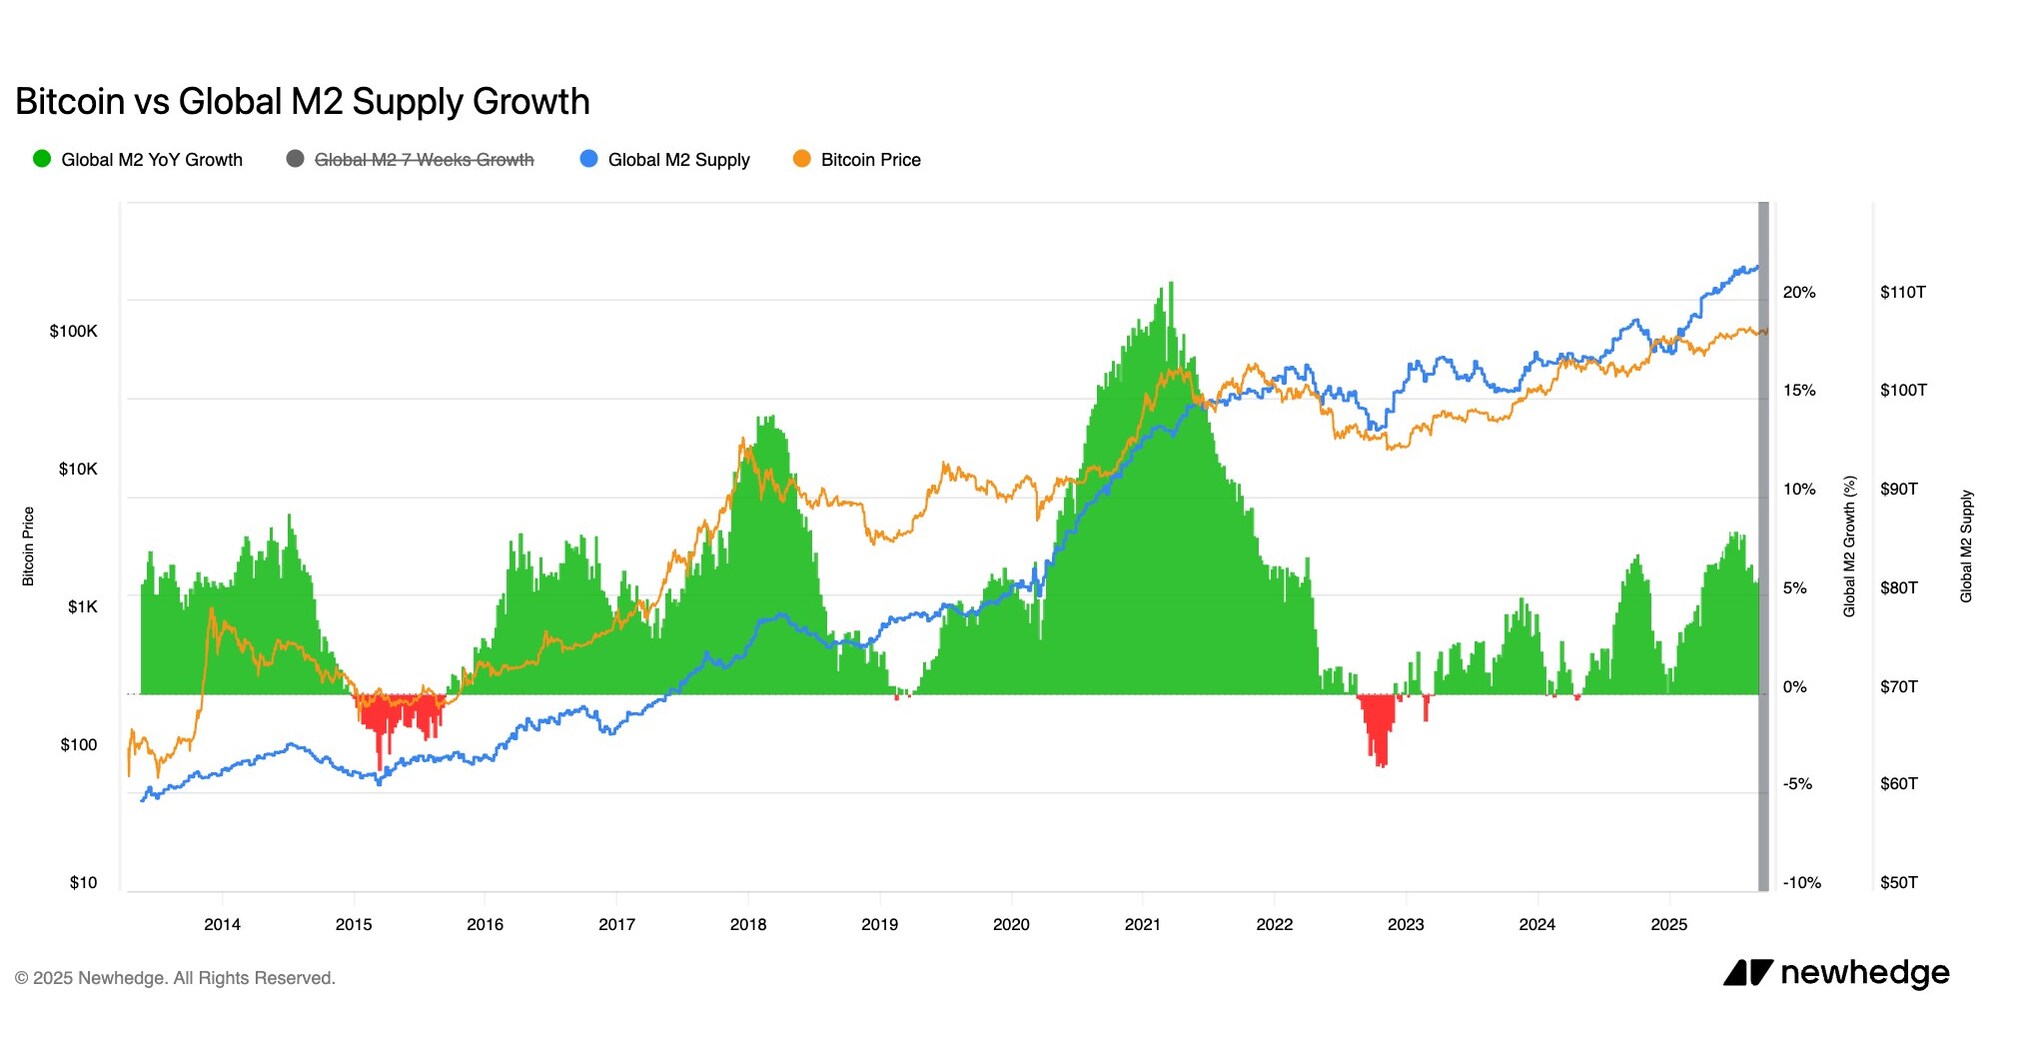The height and width of the screenshot is (1060, 2023).
Task: Click the Newhedge logo mark icon
Action: pos(1747,973)
